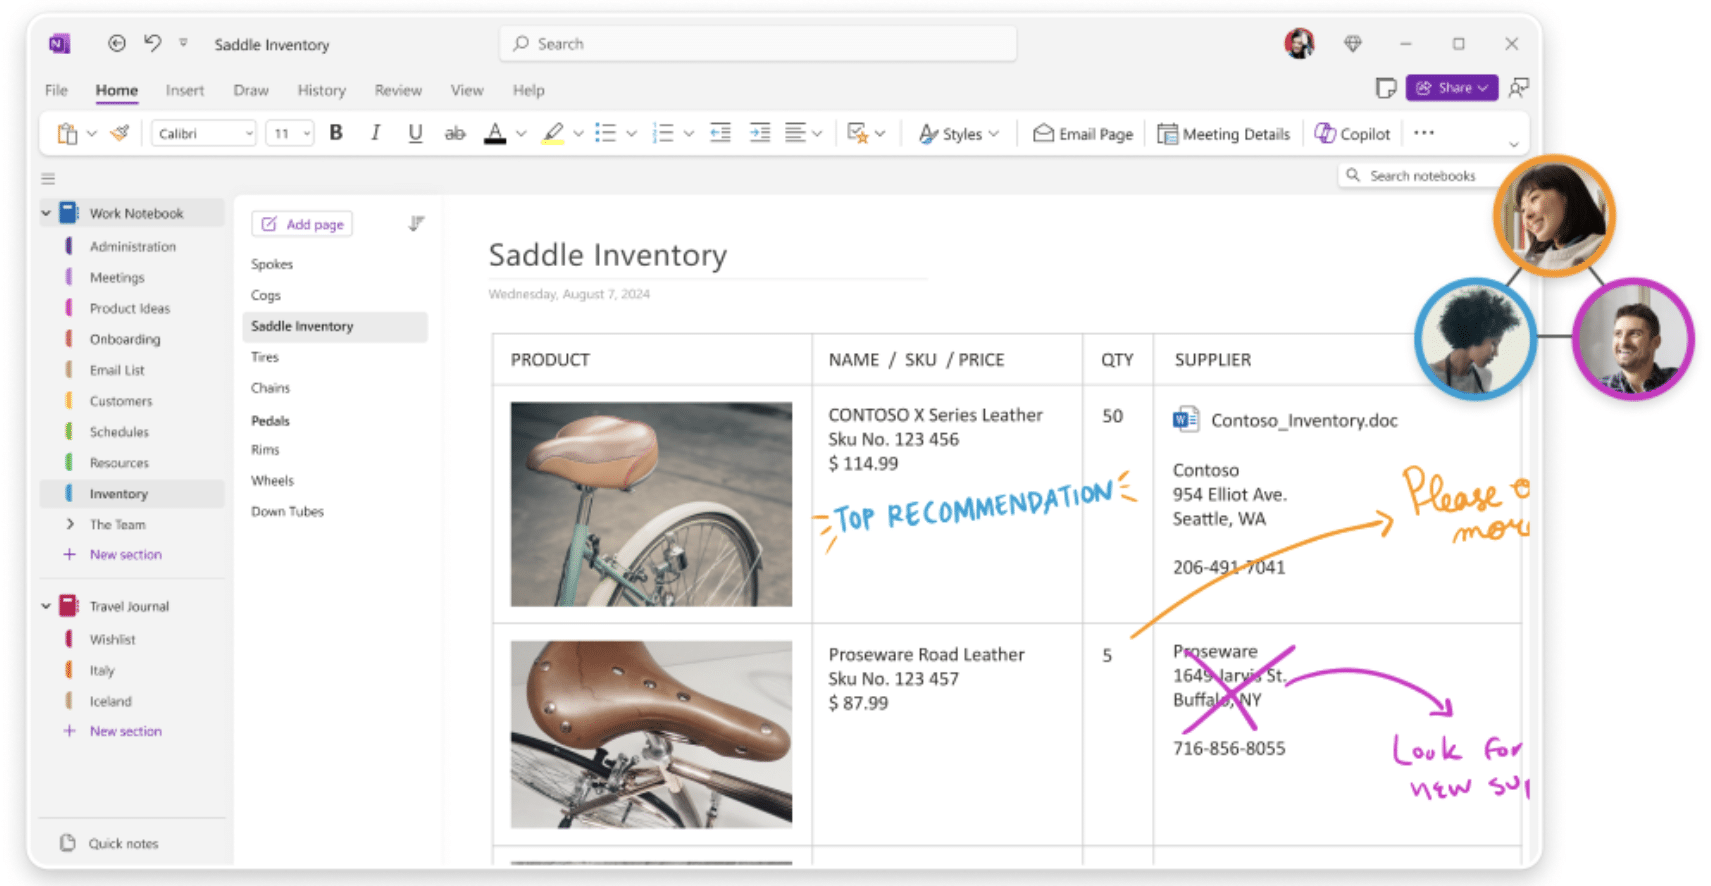Click the premium diamond icon
Image resolution: width=1711 pixels, height=886 pixels.
(1353, 43)
